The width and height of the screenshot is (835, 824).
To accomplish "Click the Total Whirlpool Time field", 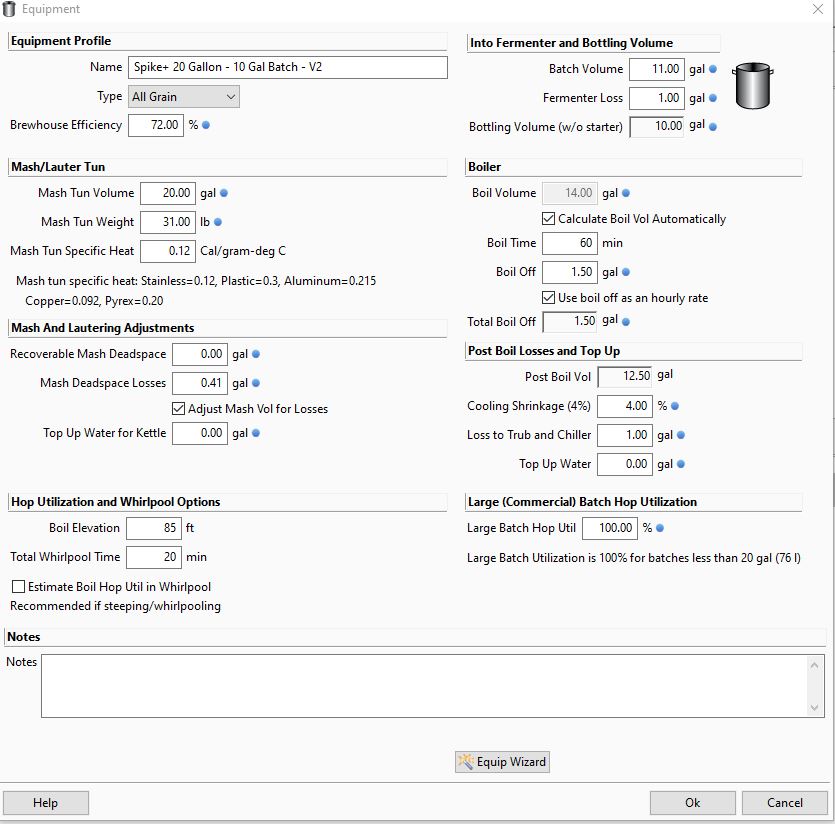I will click(154, 557).
